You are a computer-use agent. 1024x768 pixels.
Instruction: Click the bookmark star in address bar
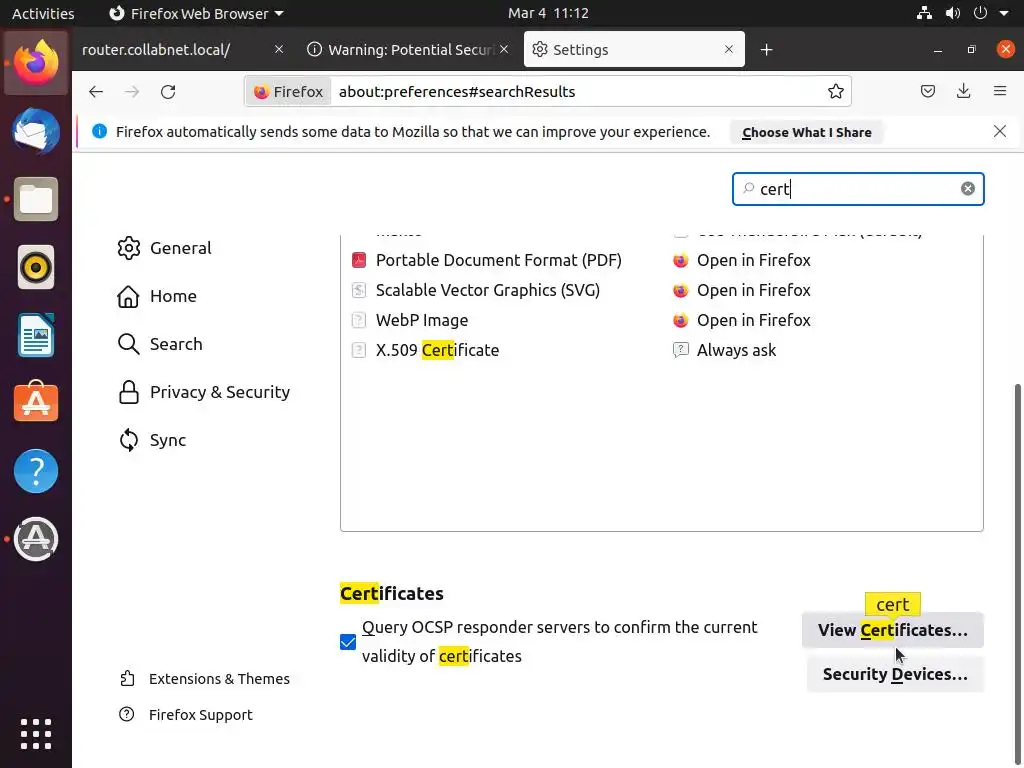click(836, 92)
